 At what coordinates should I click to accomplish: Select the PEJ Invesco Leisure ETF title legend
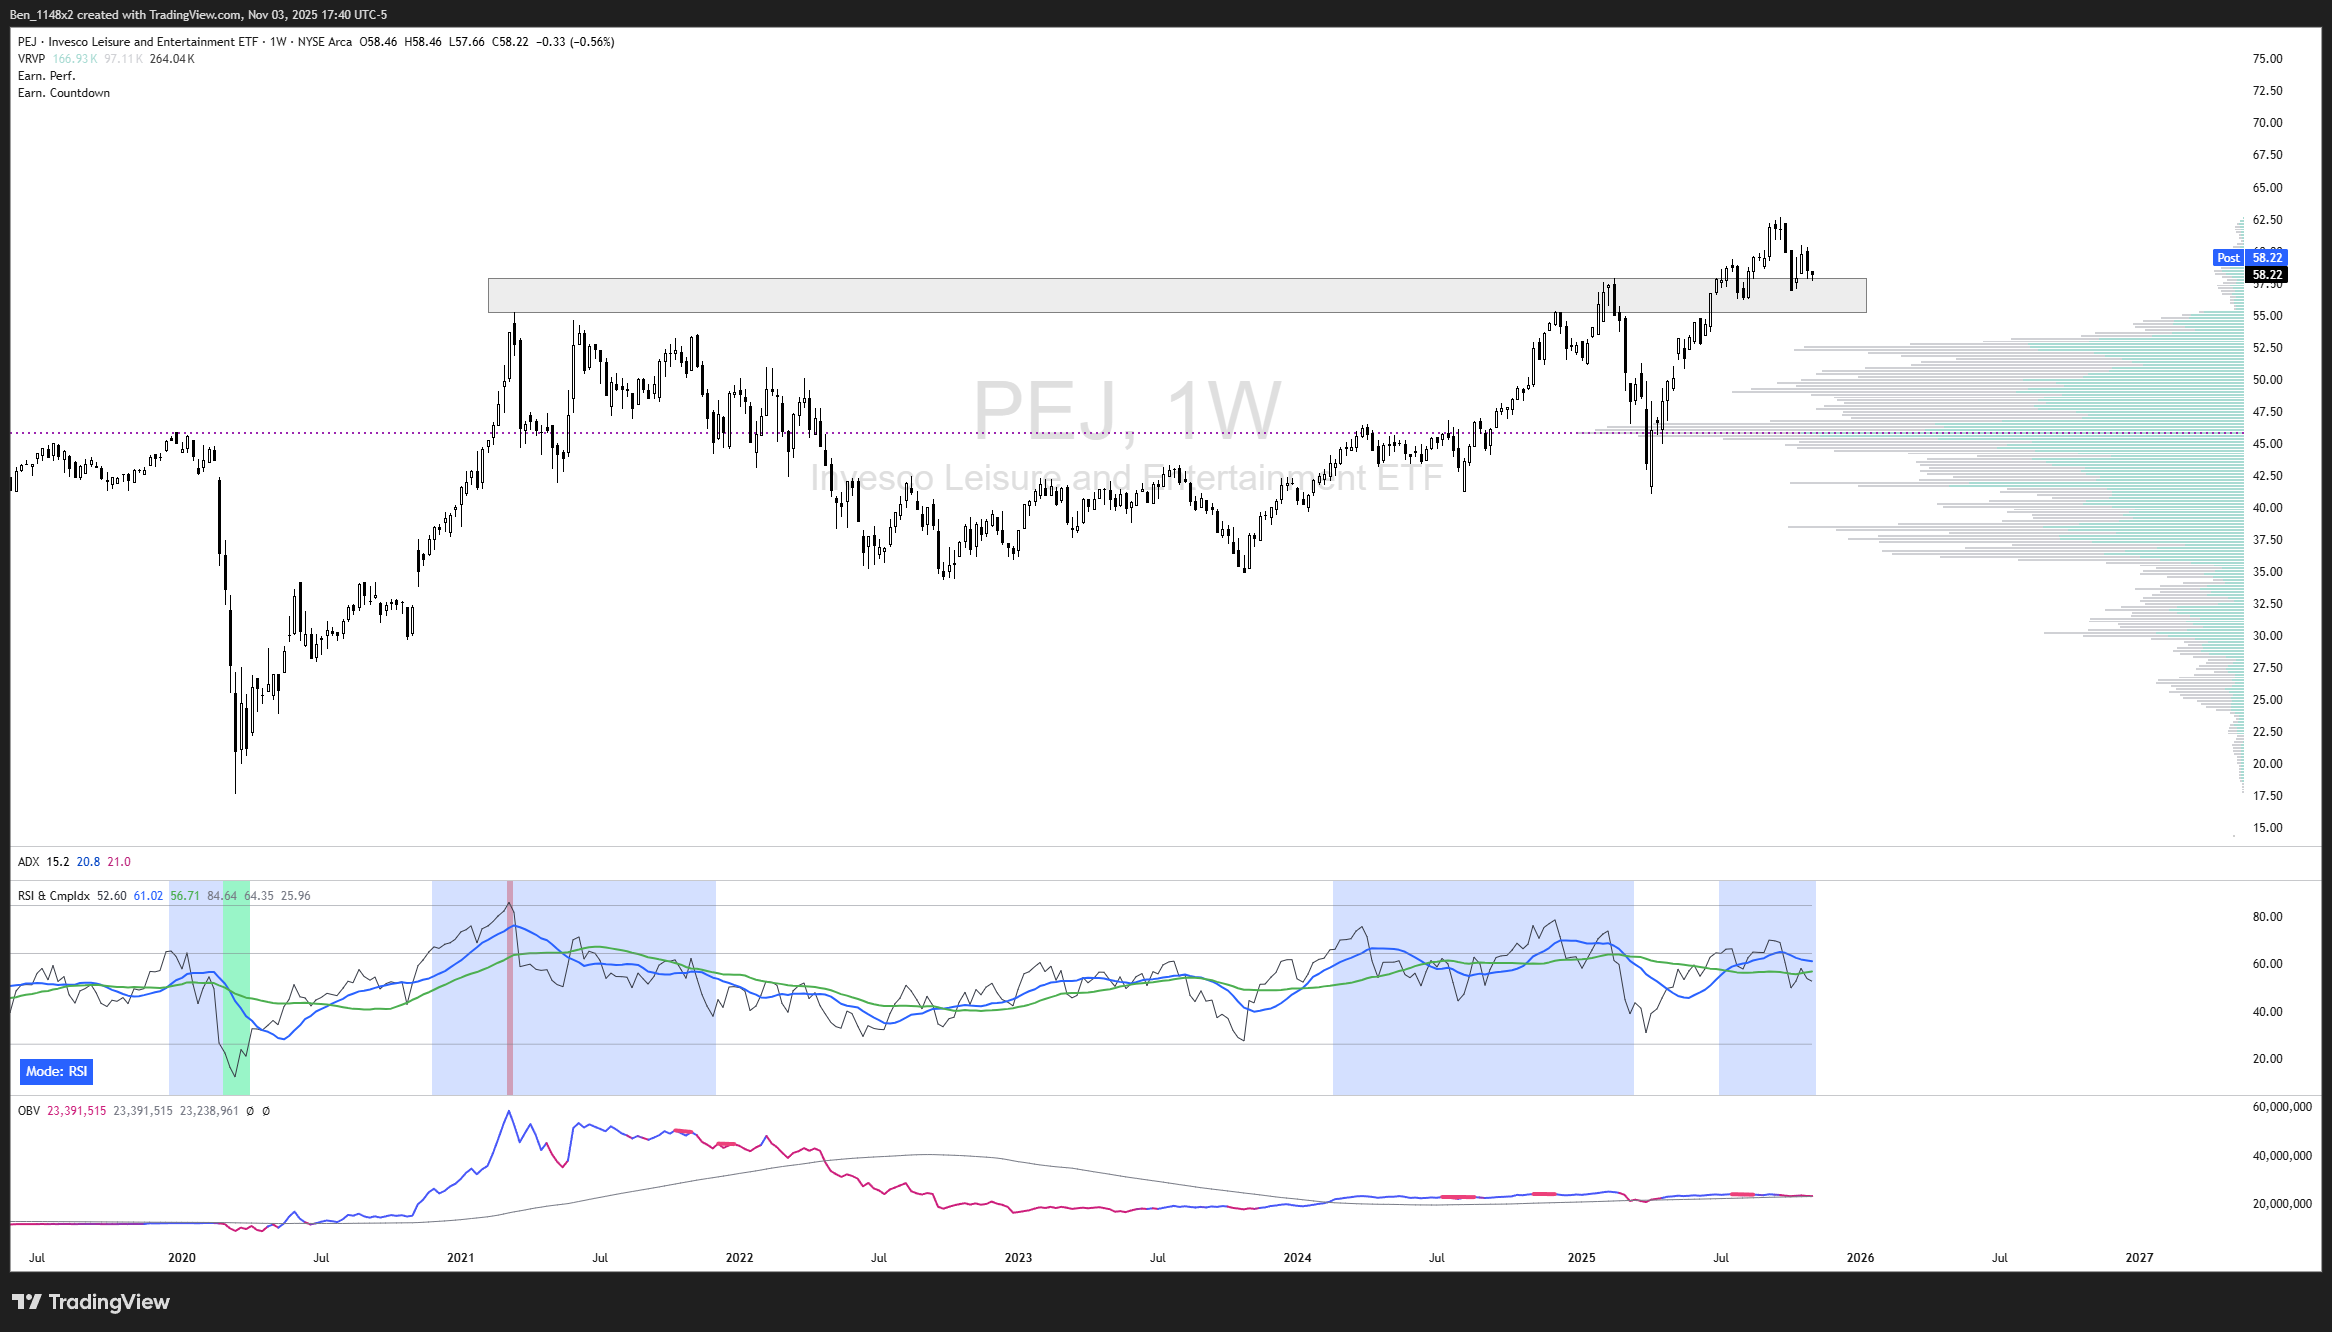(x=150, y=42)
